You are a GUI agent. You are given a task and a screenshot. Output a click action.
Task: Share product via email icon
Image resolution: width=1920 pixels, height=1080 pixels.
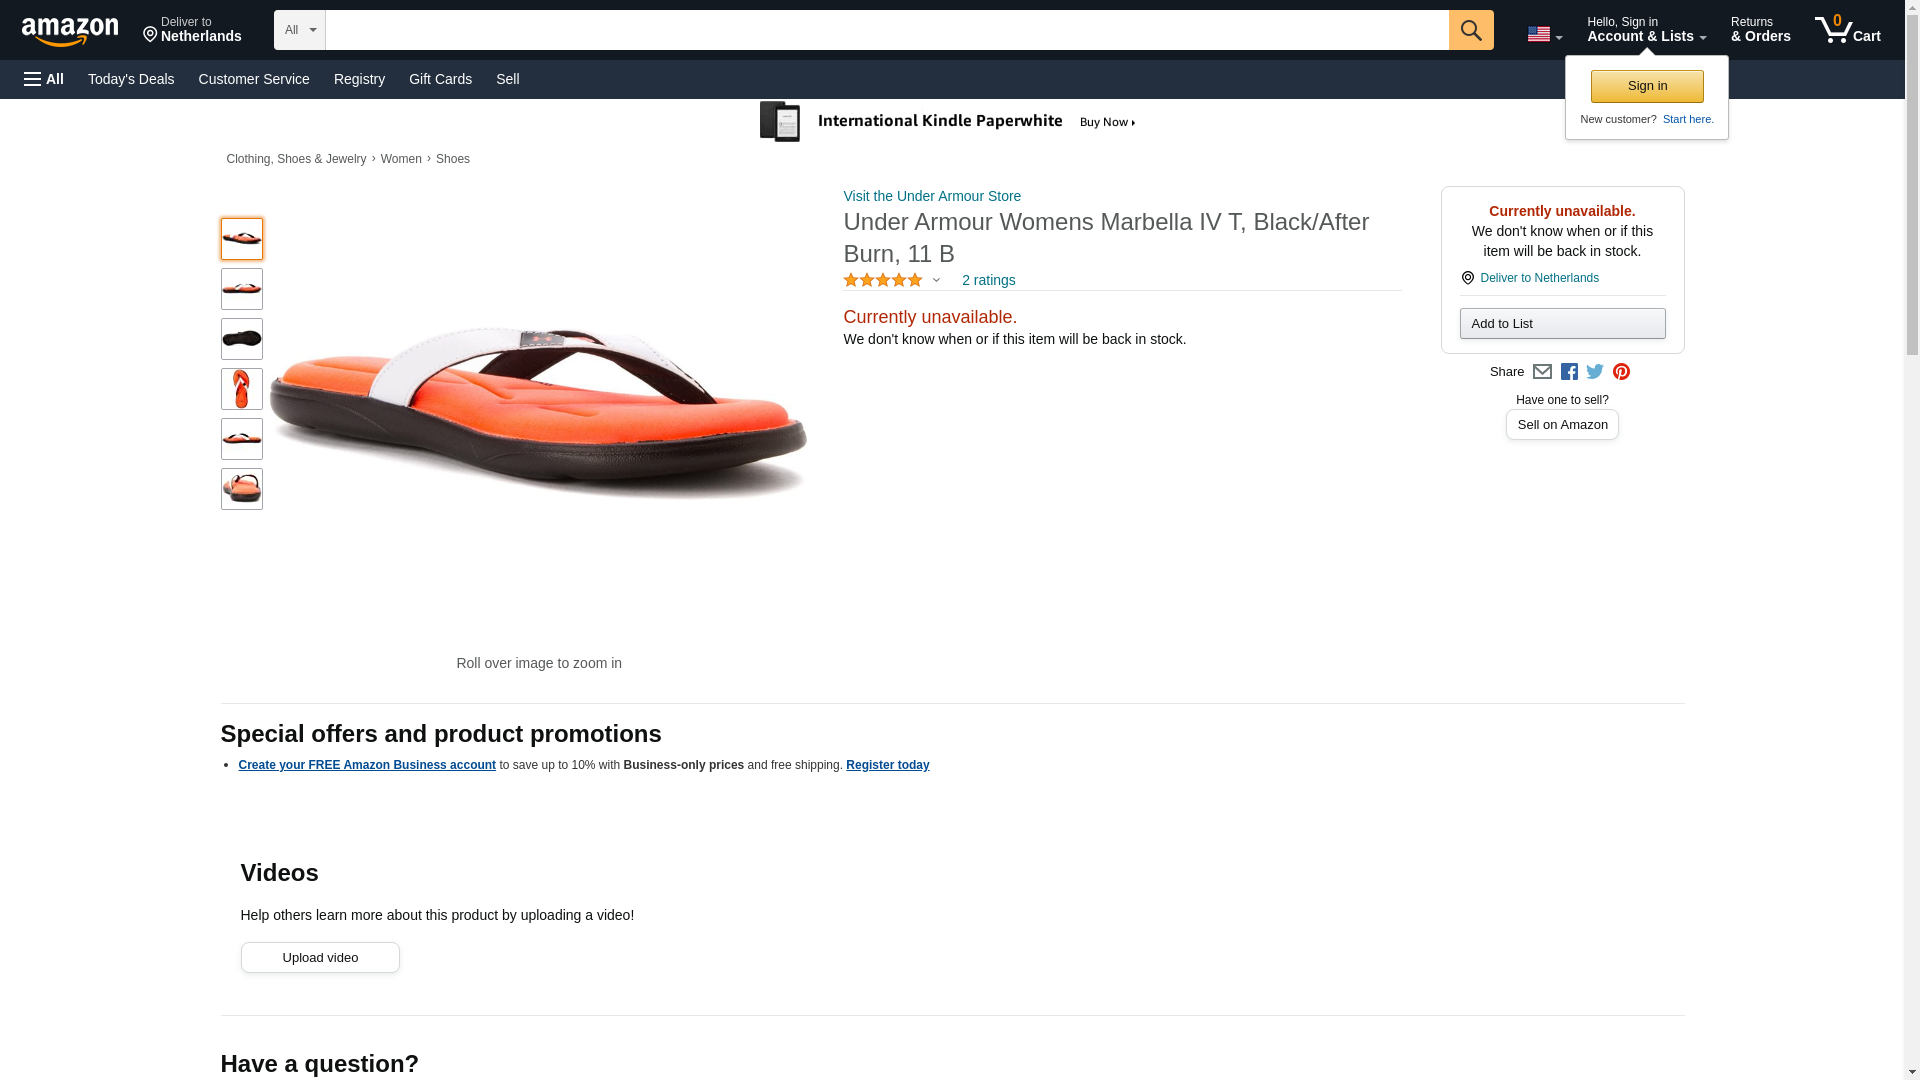click(1542, 372)
